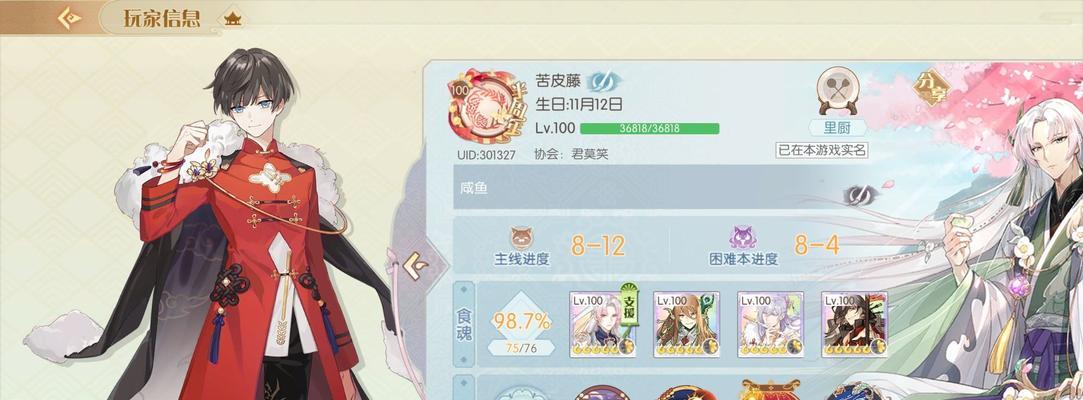Tap the blue emblem next to 苦皮藤
Screen dimensions: 1083x400
pyautogui.click(x=603, y=82)
